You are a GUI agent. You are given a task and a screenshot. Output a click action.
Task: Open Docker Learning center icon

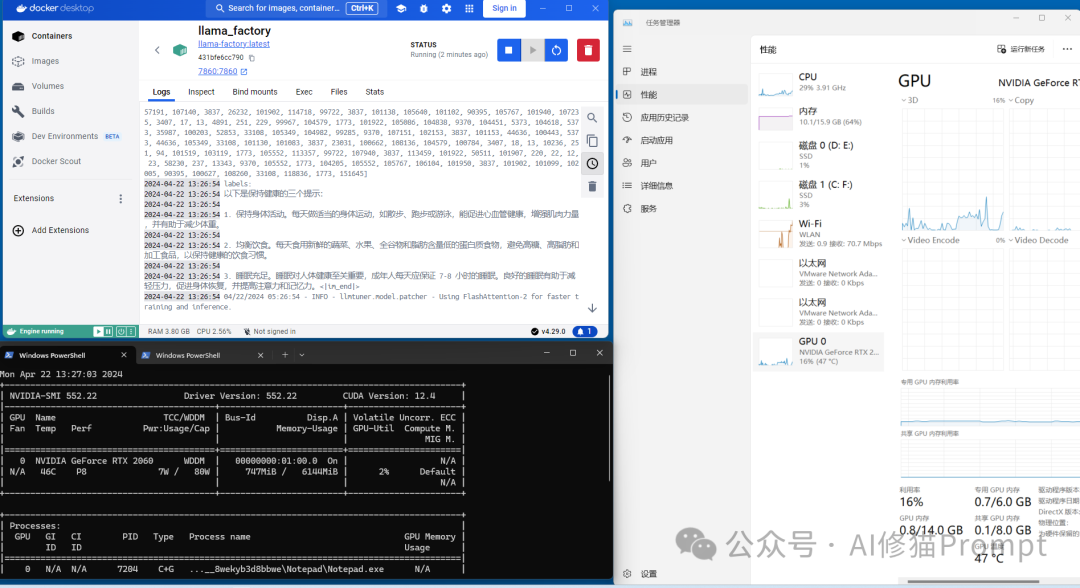[401, 8]
